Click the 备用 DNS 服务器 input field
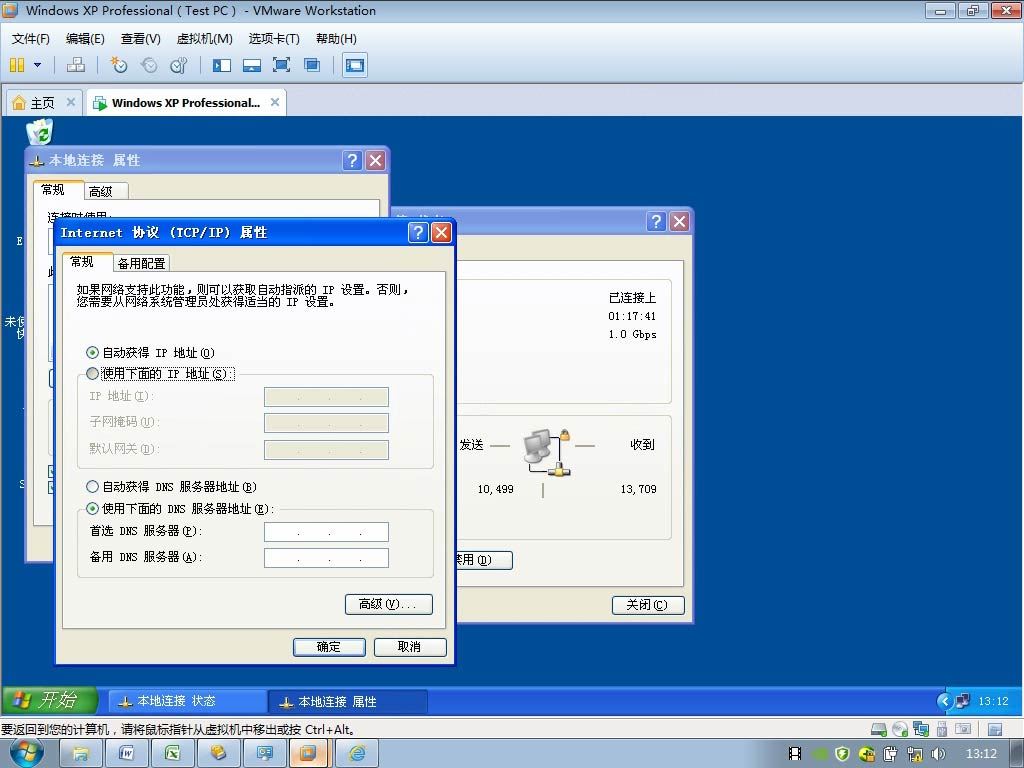The image size is (1024, 768). coord(326,558)
